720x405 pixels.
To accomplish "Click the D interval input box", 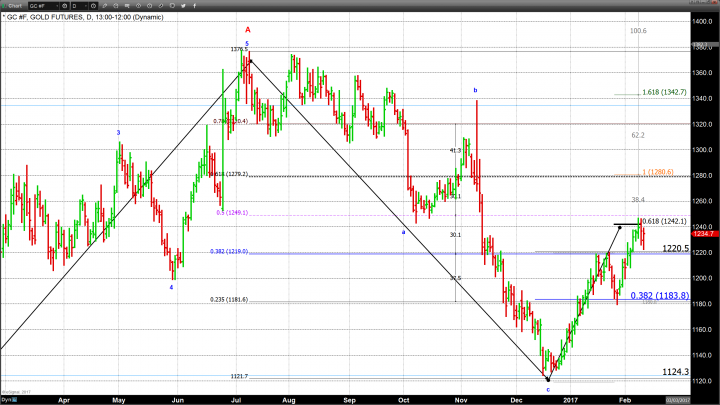I will 78,5.
